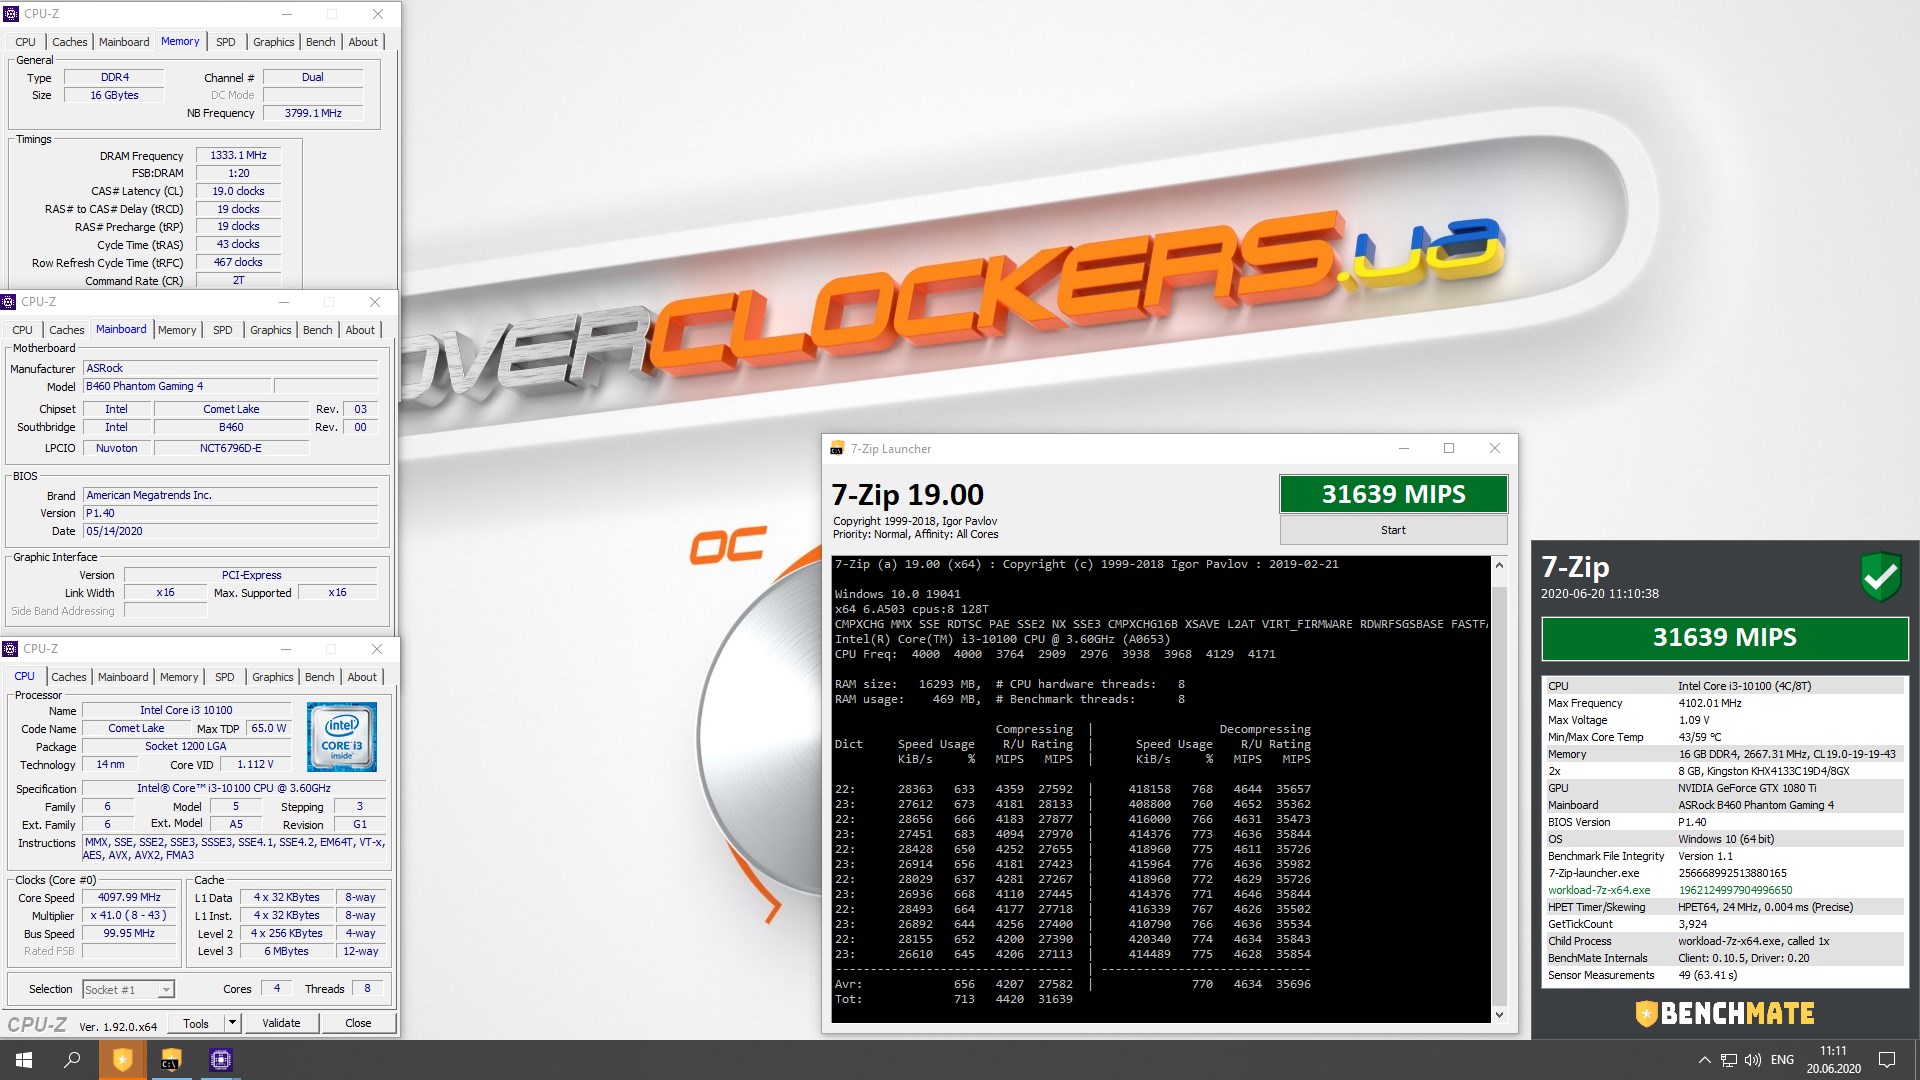Click BENCHMATE logo at panel bottom
Screen dimensions: 1920x1080
point(1724,1014)
